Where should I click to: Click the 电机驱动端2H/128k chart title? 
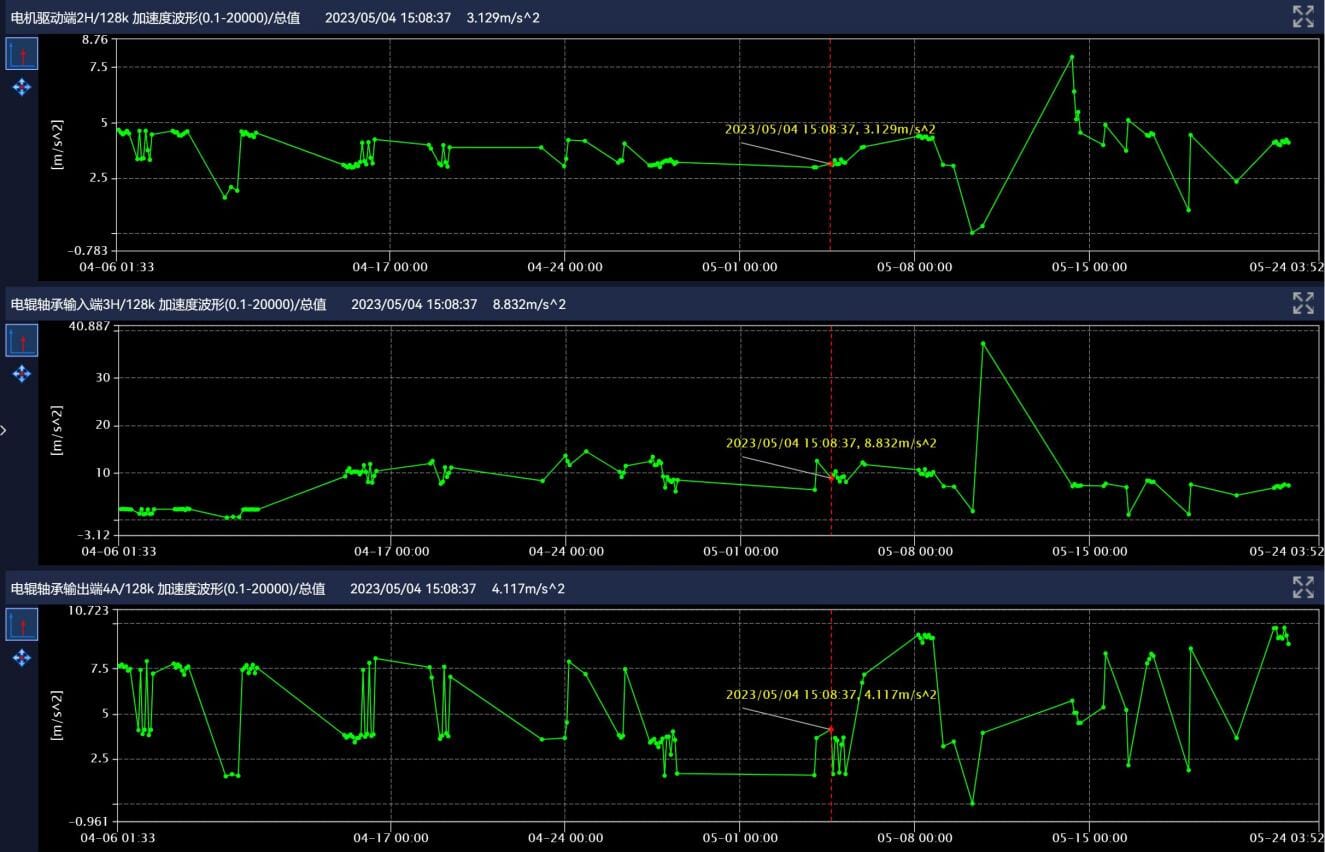pos(155,18)
